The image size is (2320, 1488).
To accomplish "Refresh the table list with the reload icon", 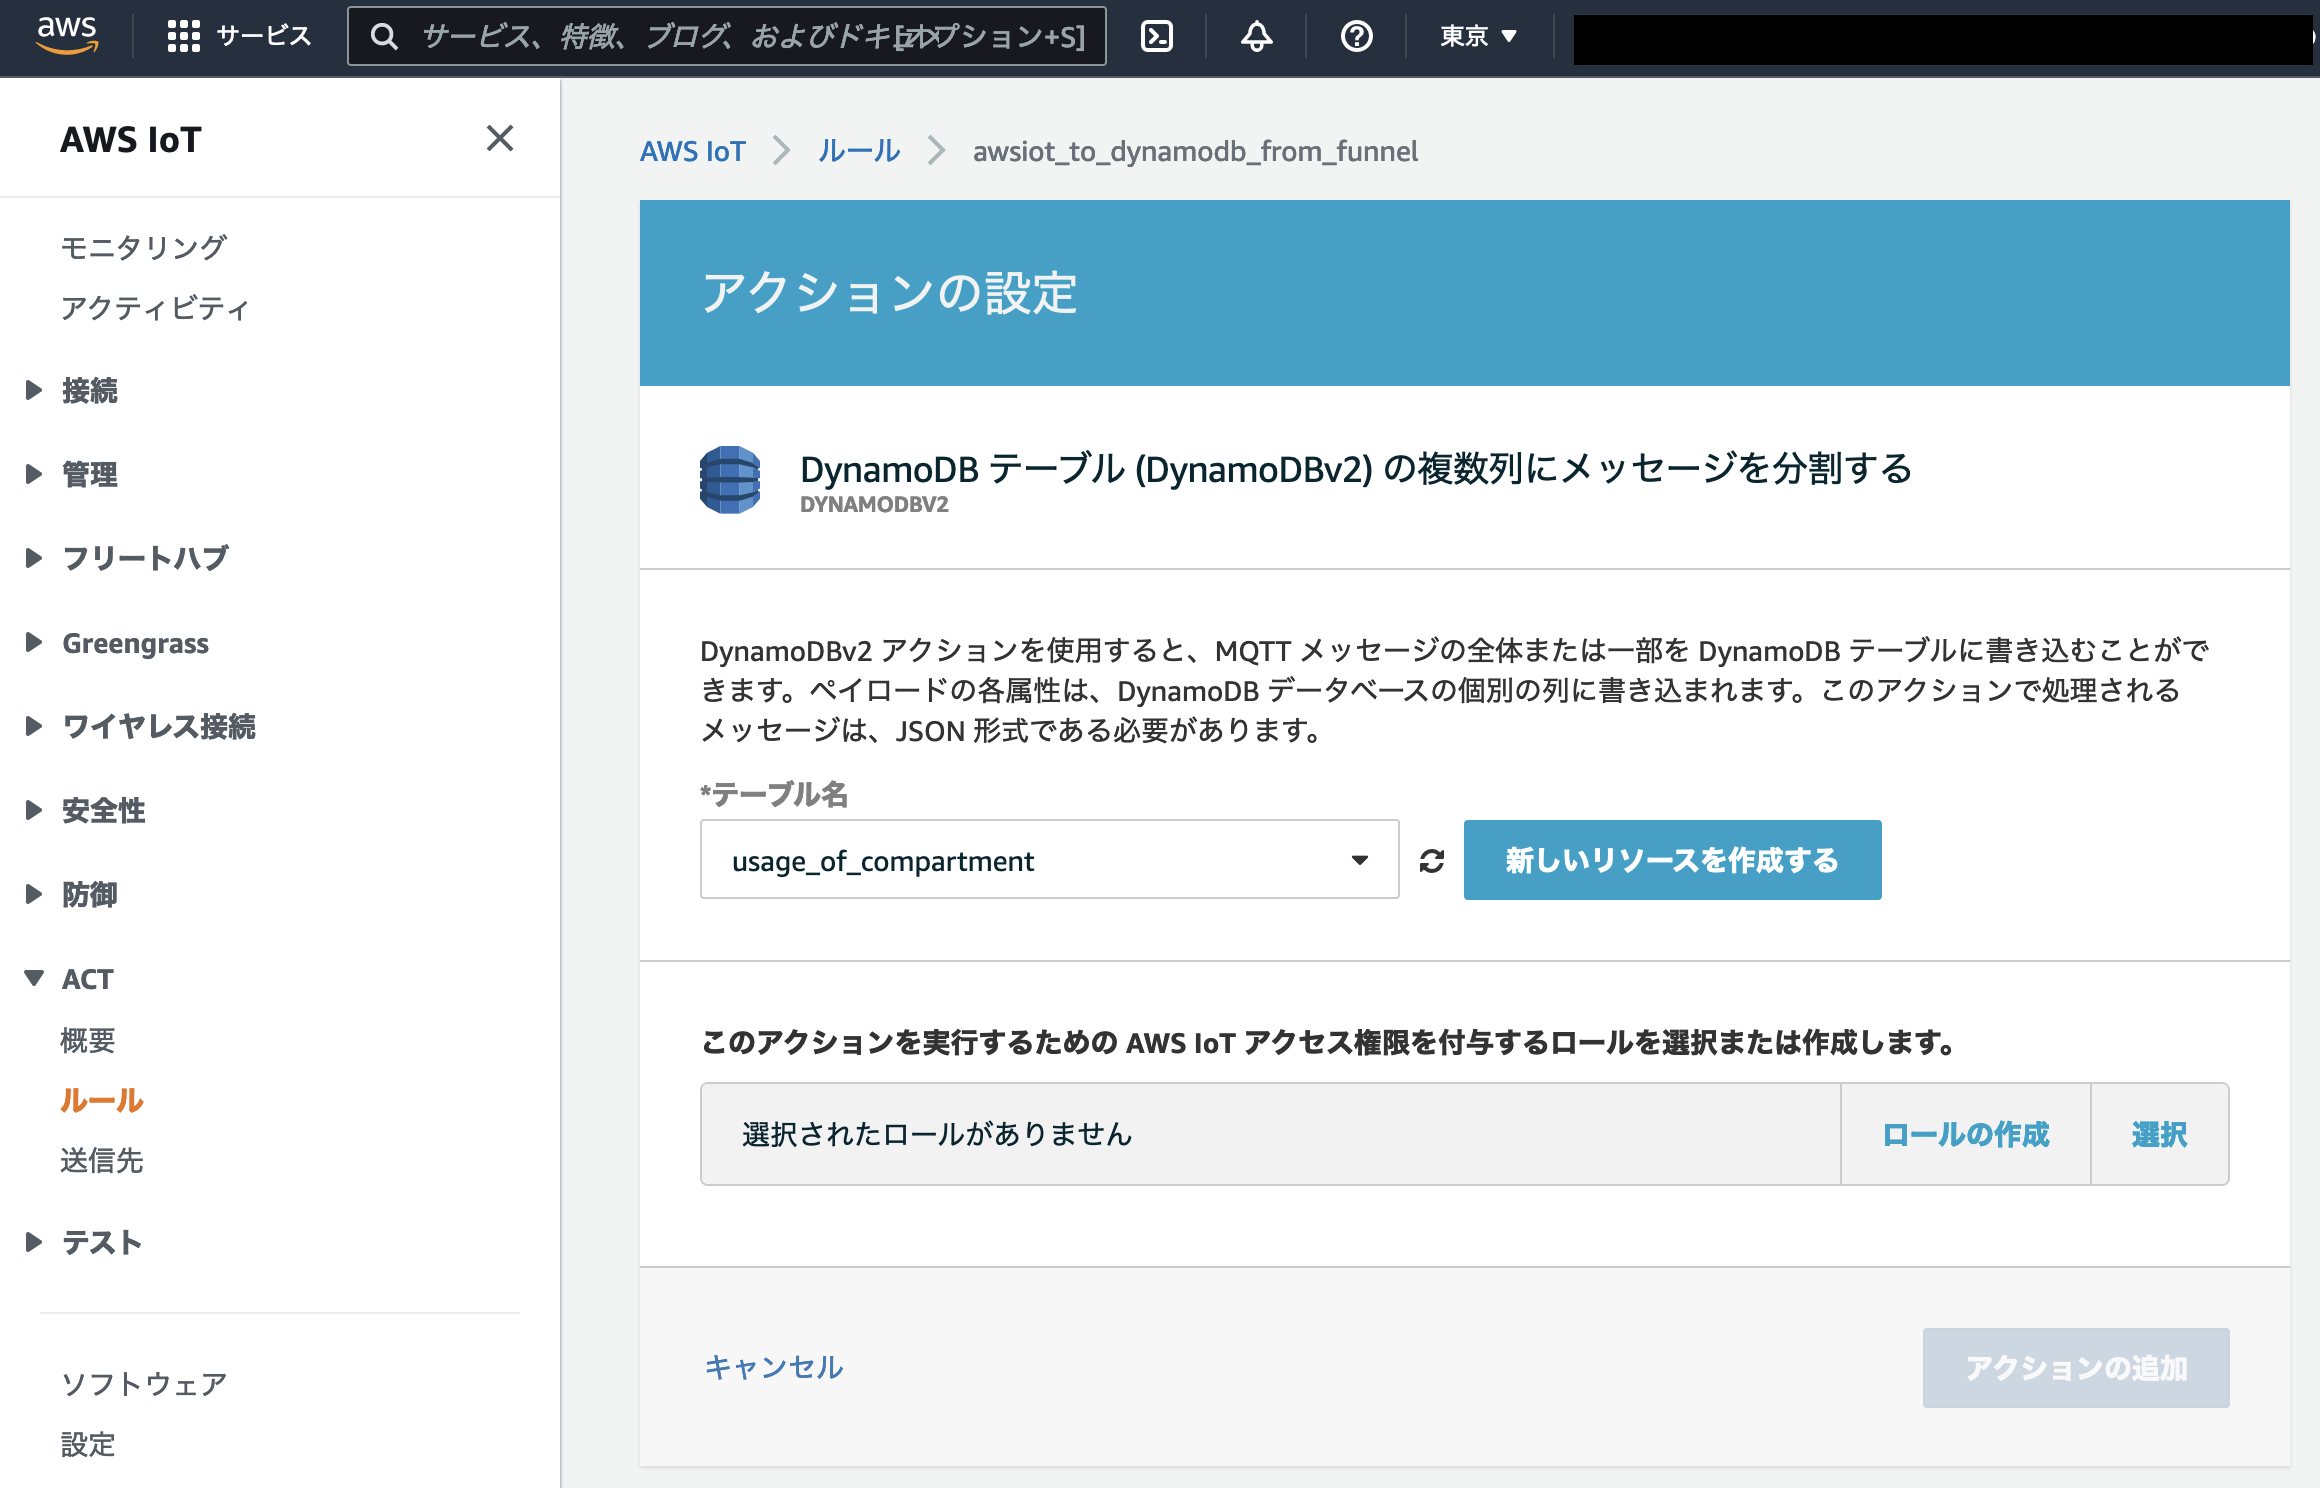I will [1432, 859].
